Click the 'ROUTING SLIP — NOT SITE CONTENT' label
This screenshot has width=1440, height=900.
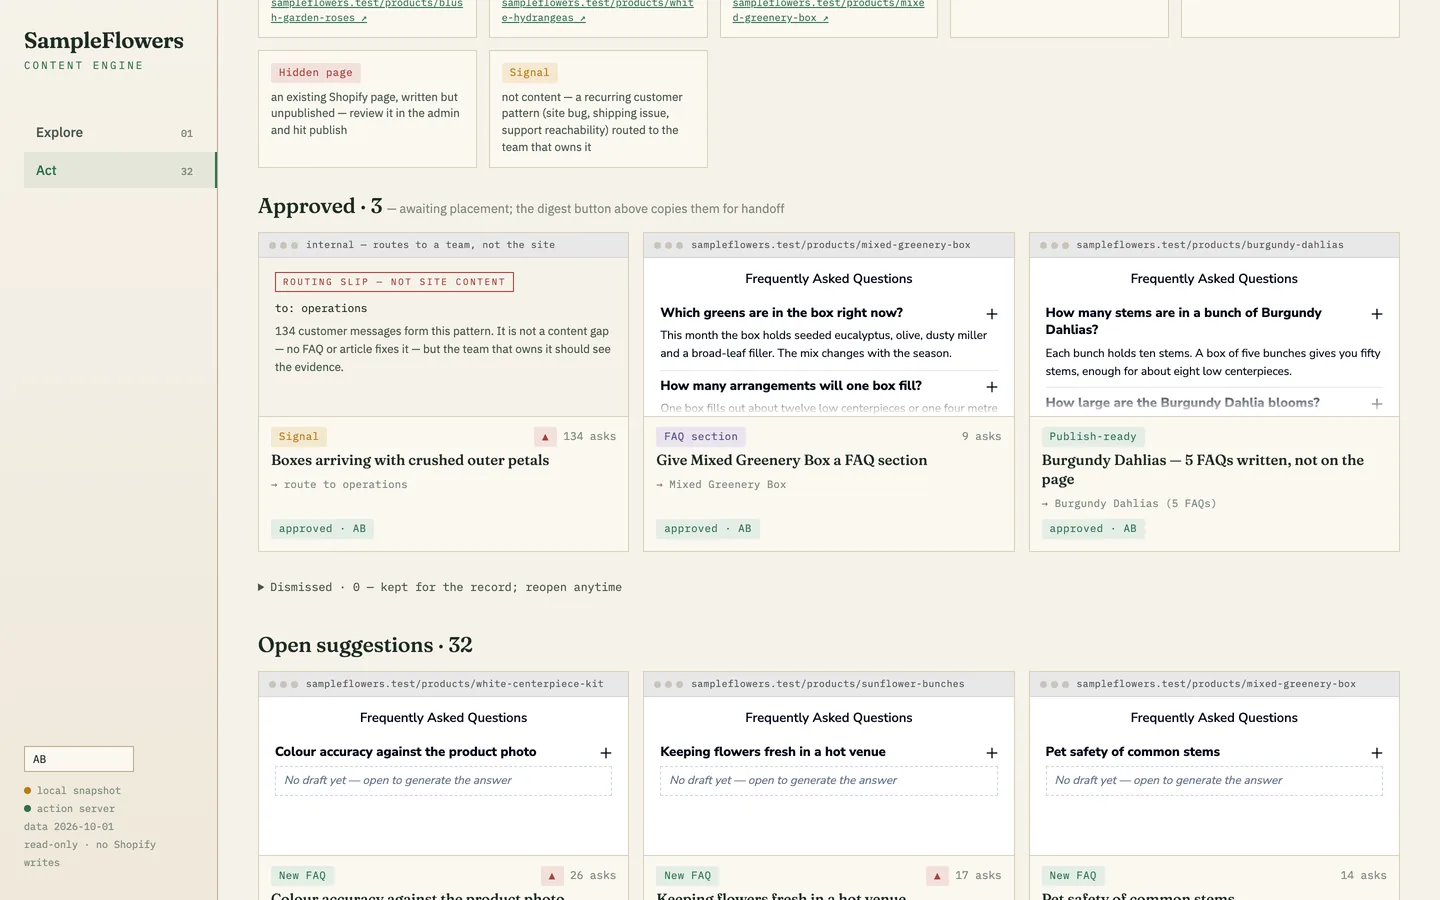[x=394, y=282]
